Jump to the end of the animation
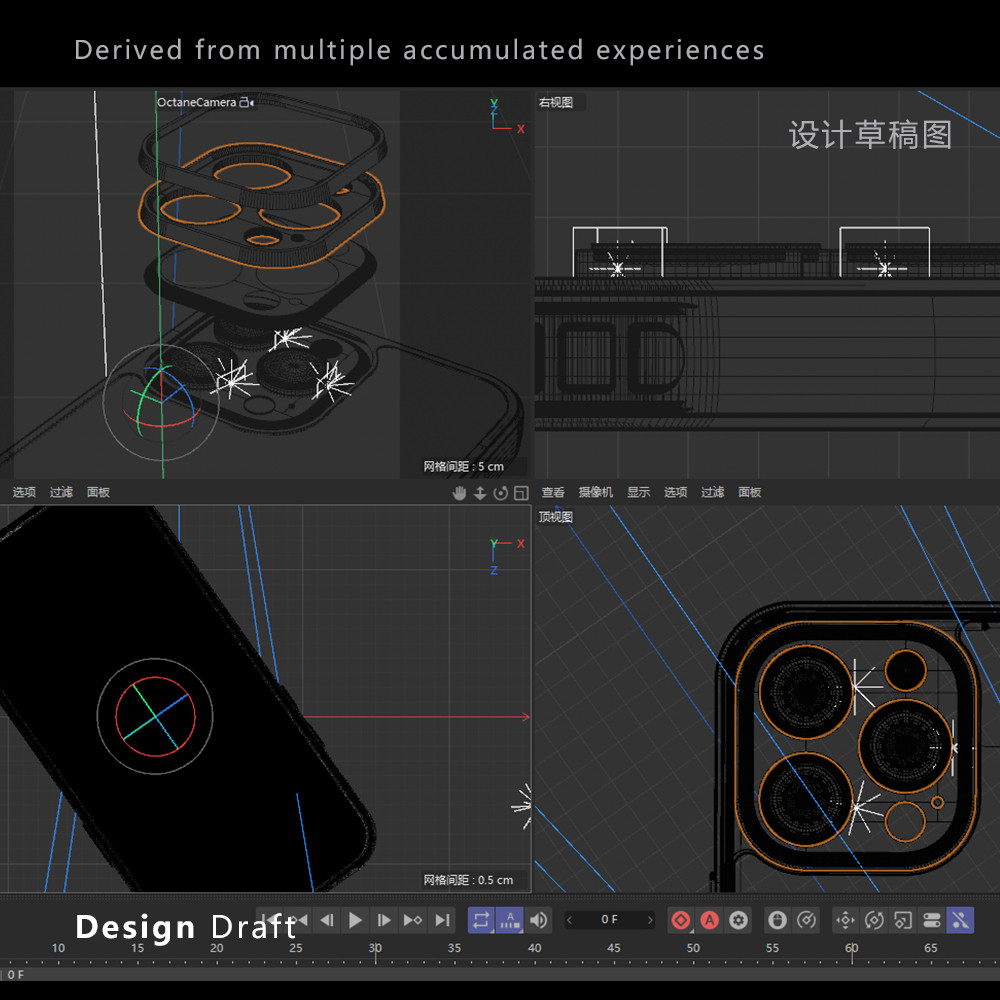Screen dimensions: 1000x1000 pos(442,920)
